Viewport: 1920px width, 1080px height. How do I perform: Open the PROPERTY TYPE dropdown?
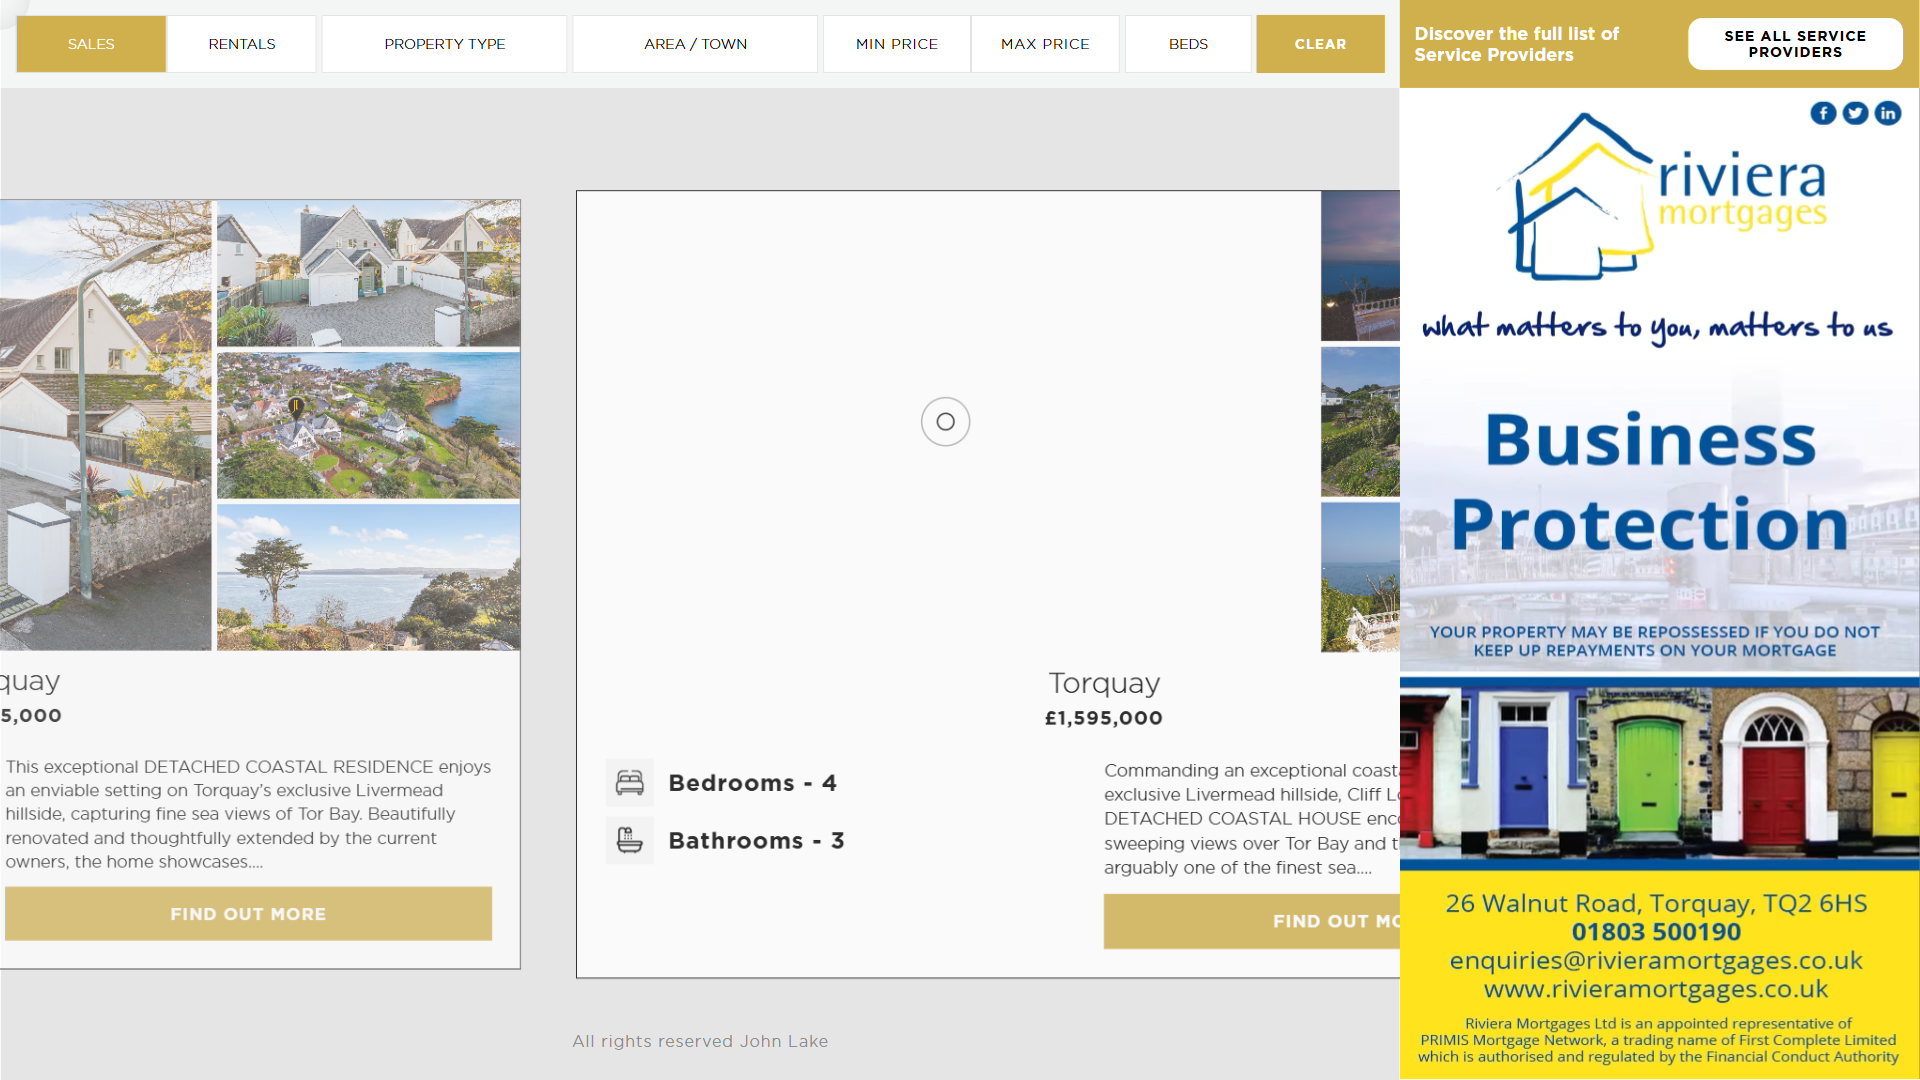point(444,44)
